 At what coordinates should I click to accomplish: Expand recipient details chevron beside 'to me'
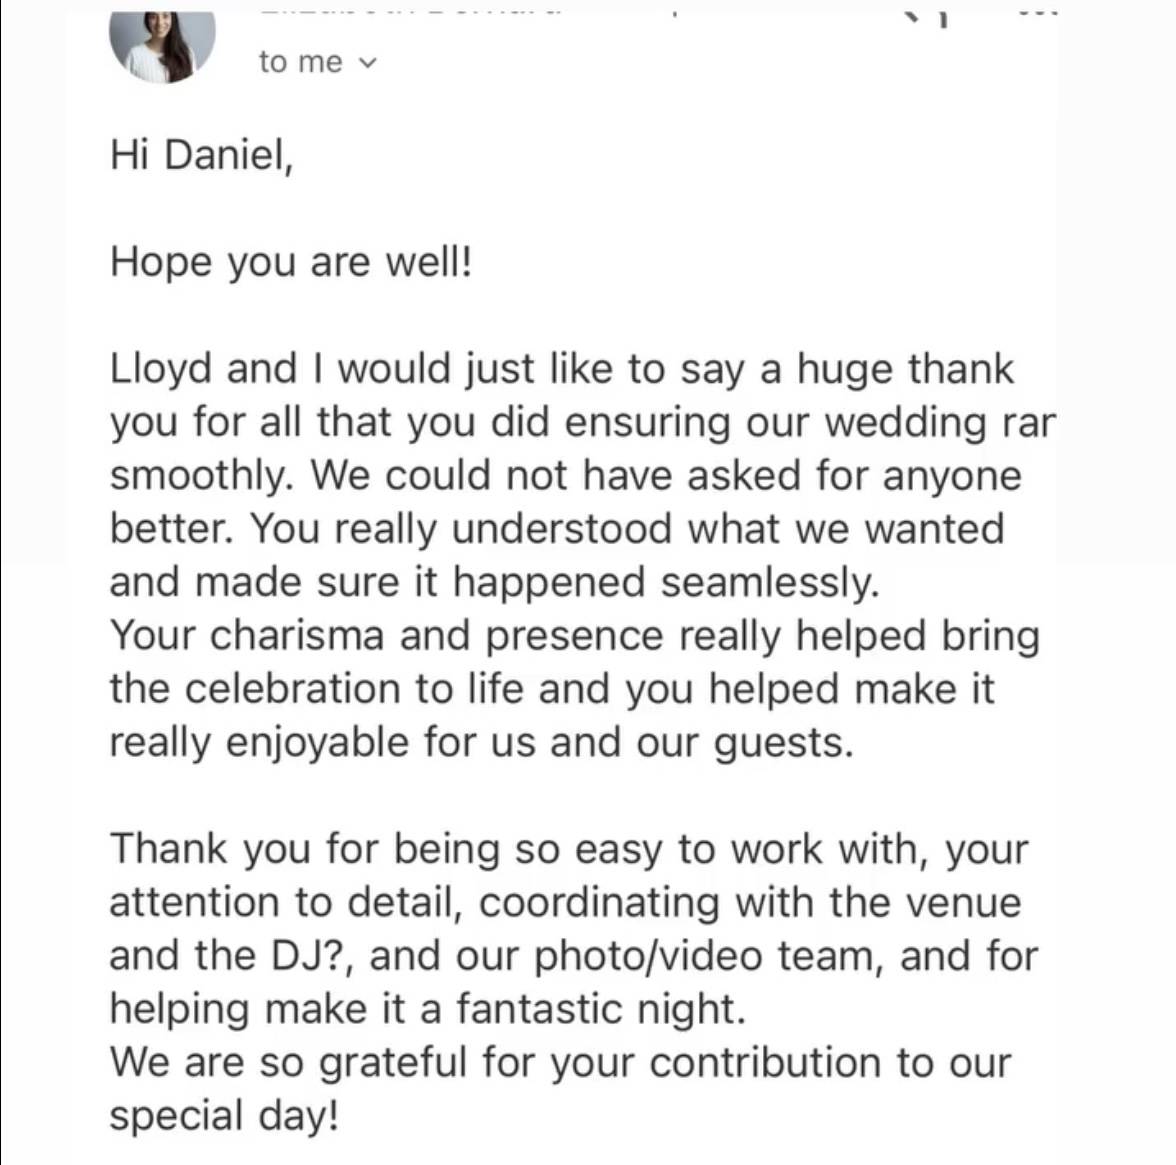click(368, 63)
